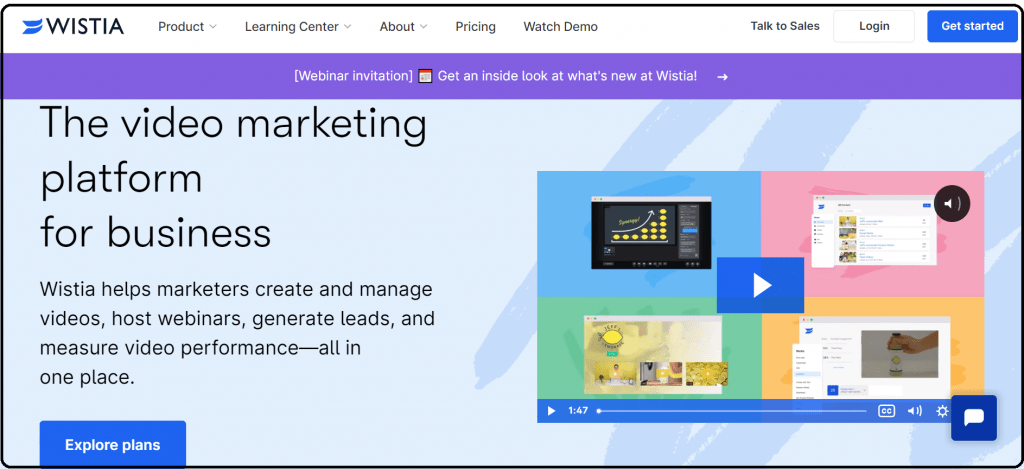Click the Explore plans button
1024x469 pixels.
[x=112, y=445]
